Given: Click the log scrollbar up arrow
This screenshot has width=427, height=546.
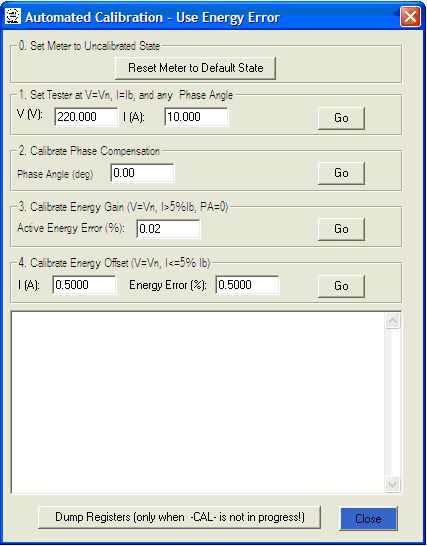Looking at the screenshot, I should [393, 321].
